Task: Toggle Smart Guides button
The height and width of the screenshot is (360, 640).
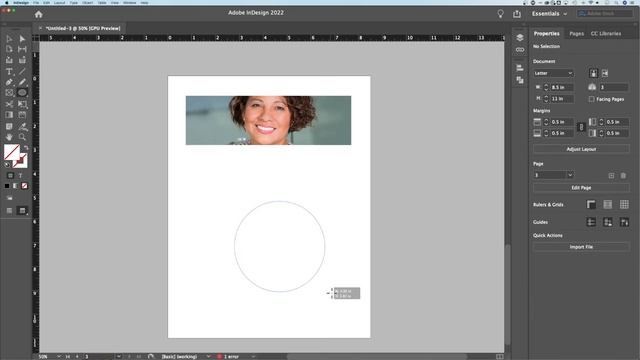Action: [x=624, y=222]
